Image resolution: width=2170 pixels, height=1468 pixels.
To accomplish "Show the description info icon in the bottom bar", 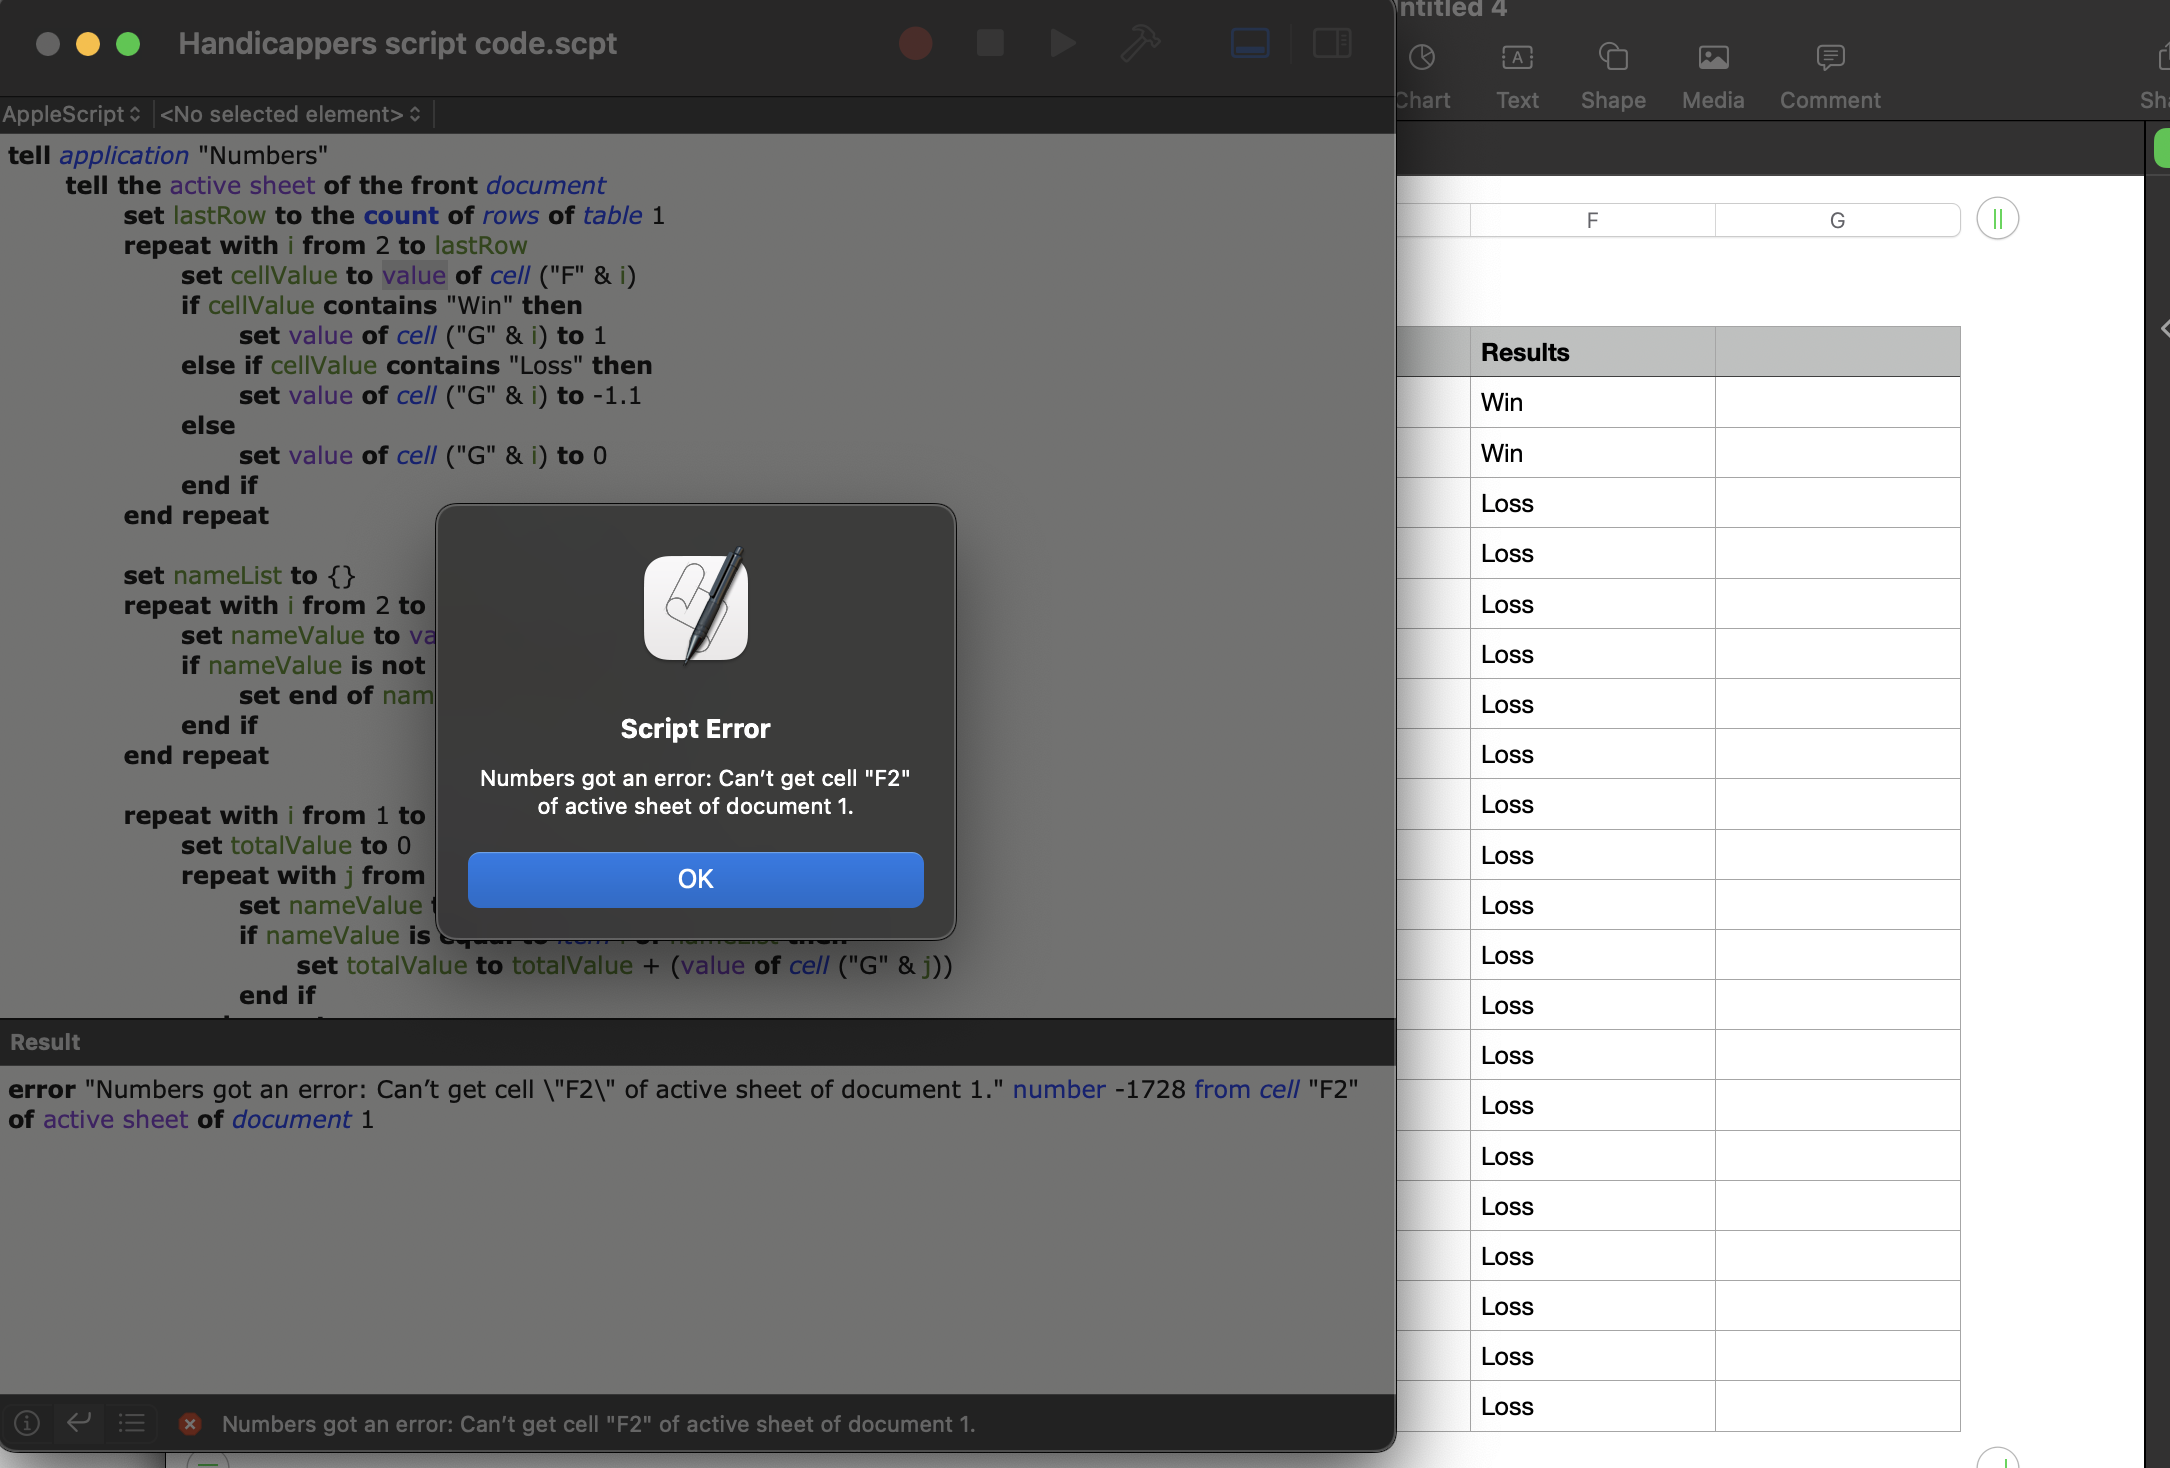I will click(x=27, y=1422).
